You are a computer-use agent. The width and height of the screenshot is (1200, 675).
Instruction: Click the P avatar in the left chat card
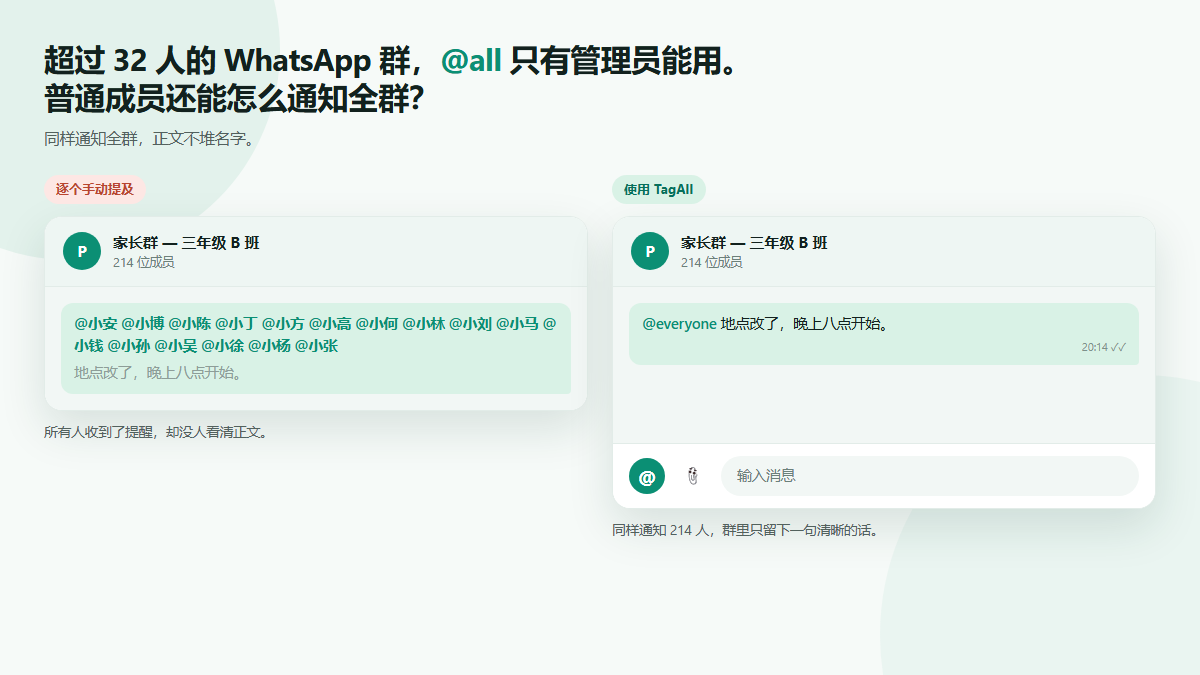click(82, 251)
